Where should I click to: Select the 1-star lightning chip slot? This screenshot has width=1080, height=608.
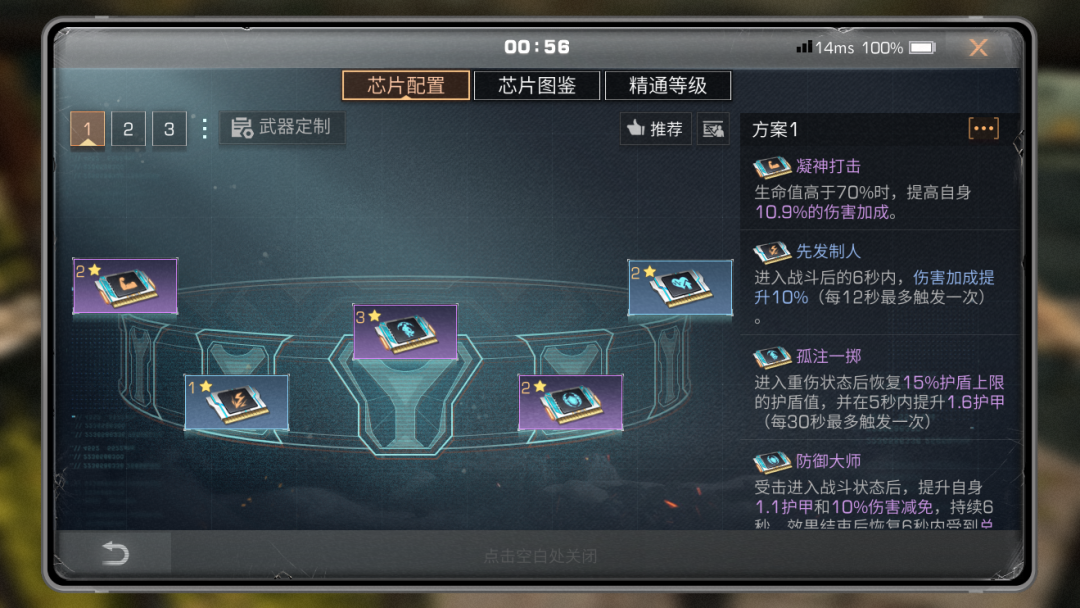point(236,402)
